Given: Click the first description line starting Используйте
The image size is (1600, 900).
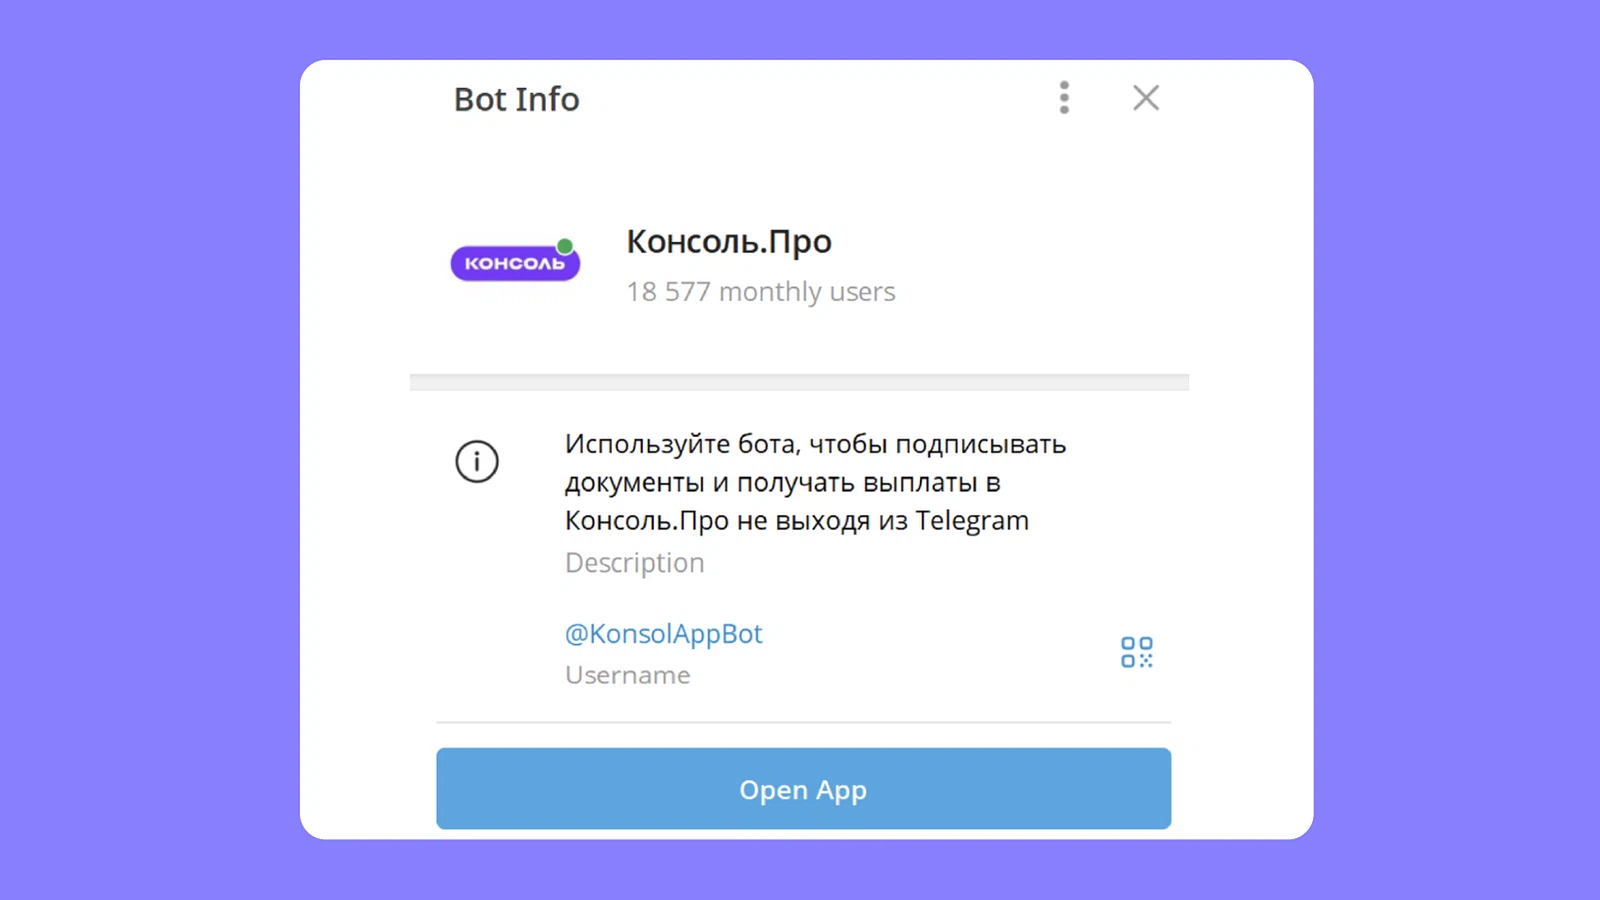Looking at the screenshot, I should [x=815, y=444].
